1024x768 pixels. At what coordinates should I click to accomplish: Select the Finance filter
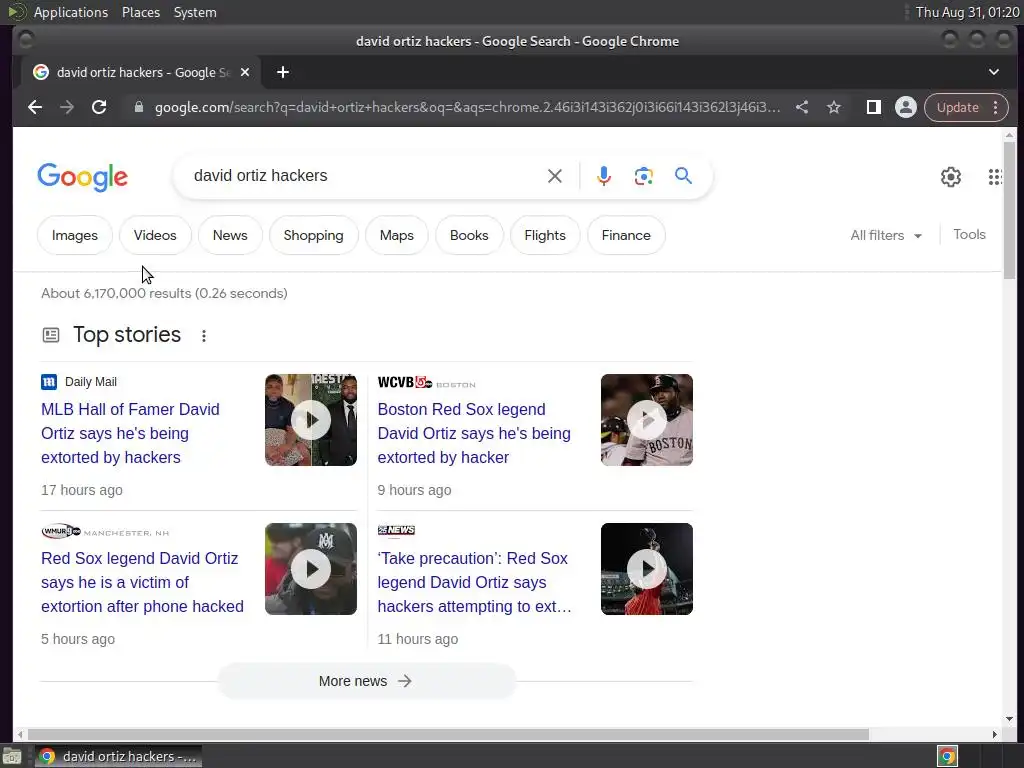pos(626,235)
